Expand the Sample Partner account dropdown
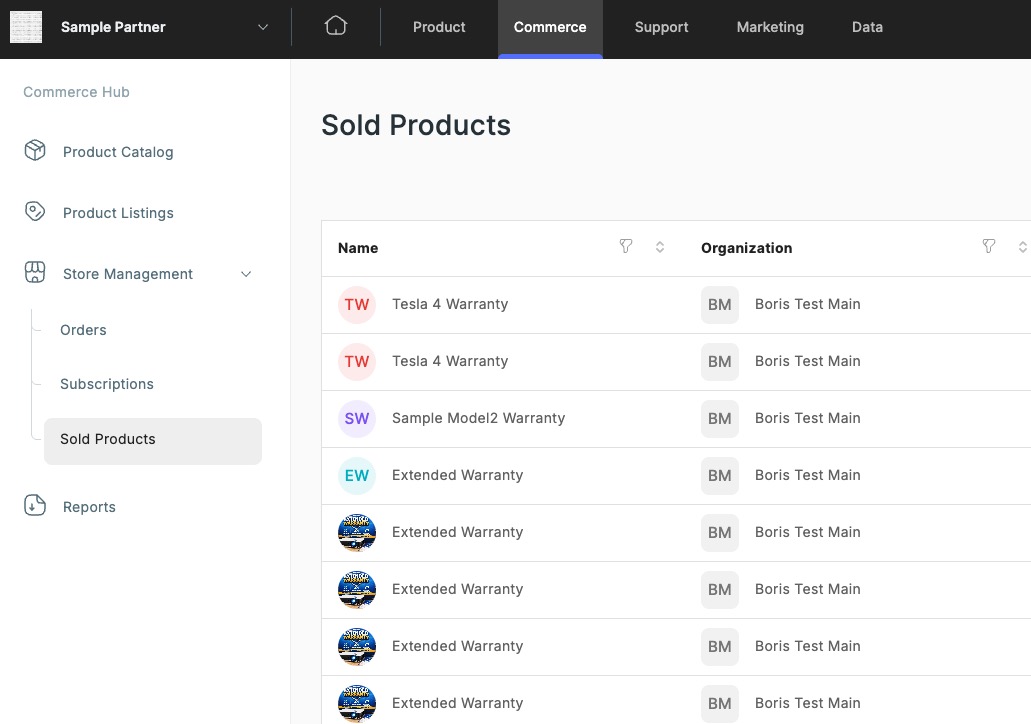The height and width of the screenshot is (724, 1031). pyautogui.click(x=263, y=27)
